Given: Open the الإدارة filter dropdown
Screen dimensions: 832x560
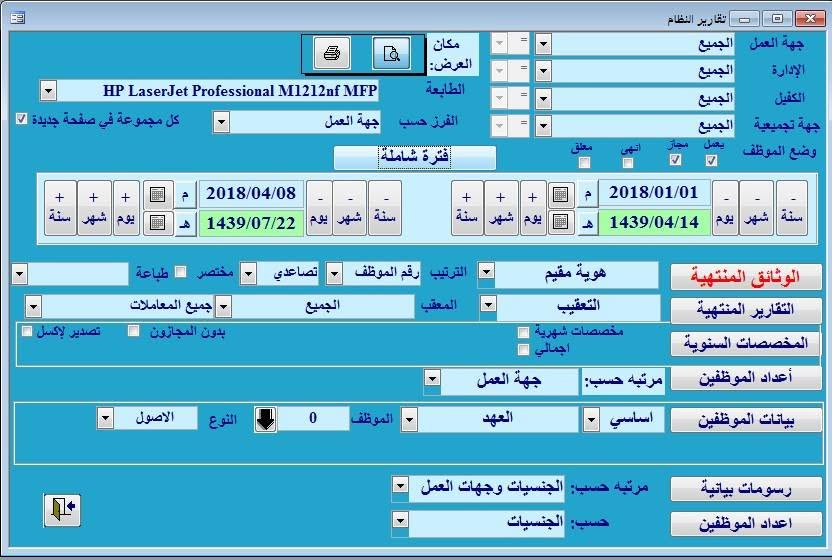Looking at the screenshot, I should click(543, 71).
